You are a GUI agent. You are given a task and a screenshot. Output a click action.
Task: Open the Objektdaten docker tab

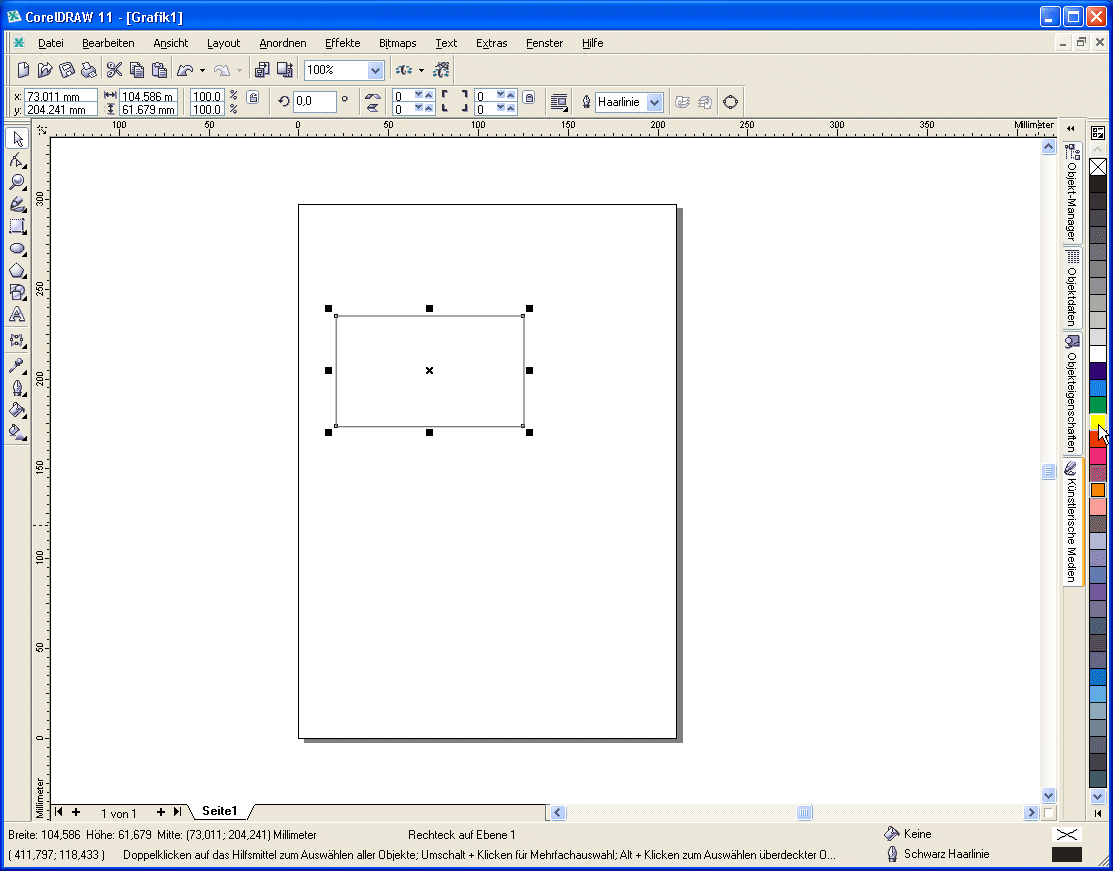pyautogui.click(x=1072, y=287)
